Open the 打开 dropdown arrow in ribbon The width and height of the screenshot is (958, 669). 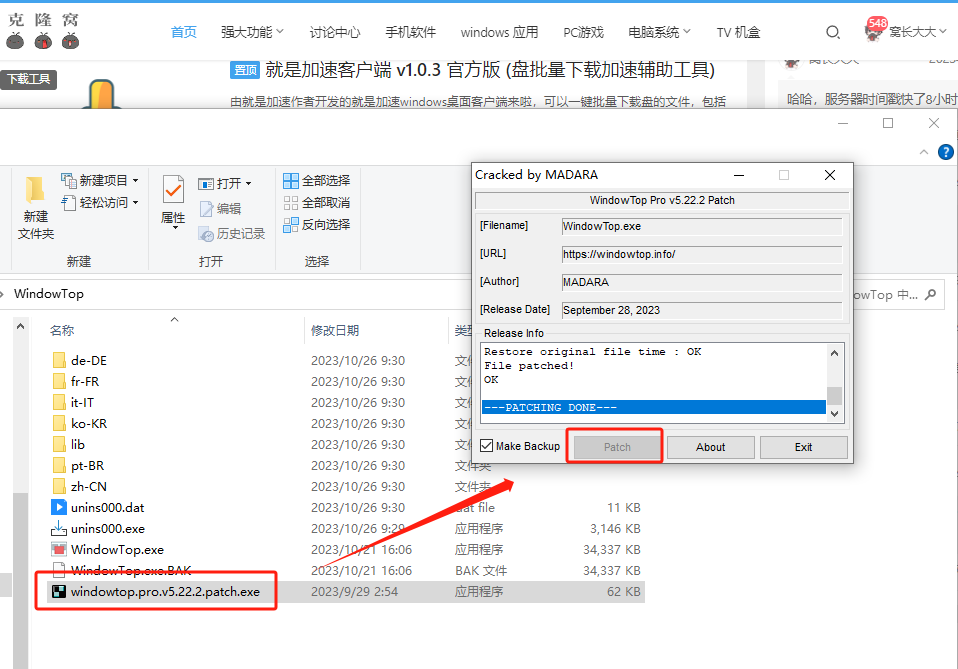click(249, 184)
